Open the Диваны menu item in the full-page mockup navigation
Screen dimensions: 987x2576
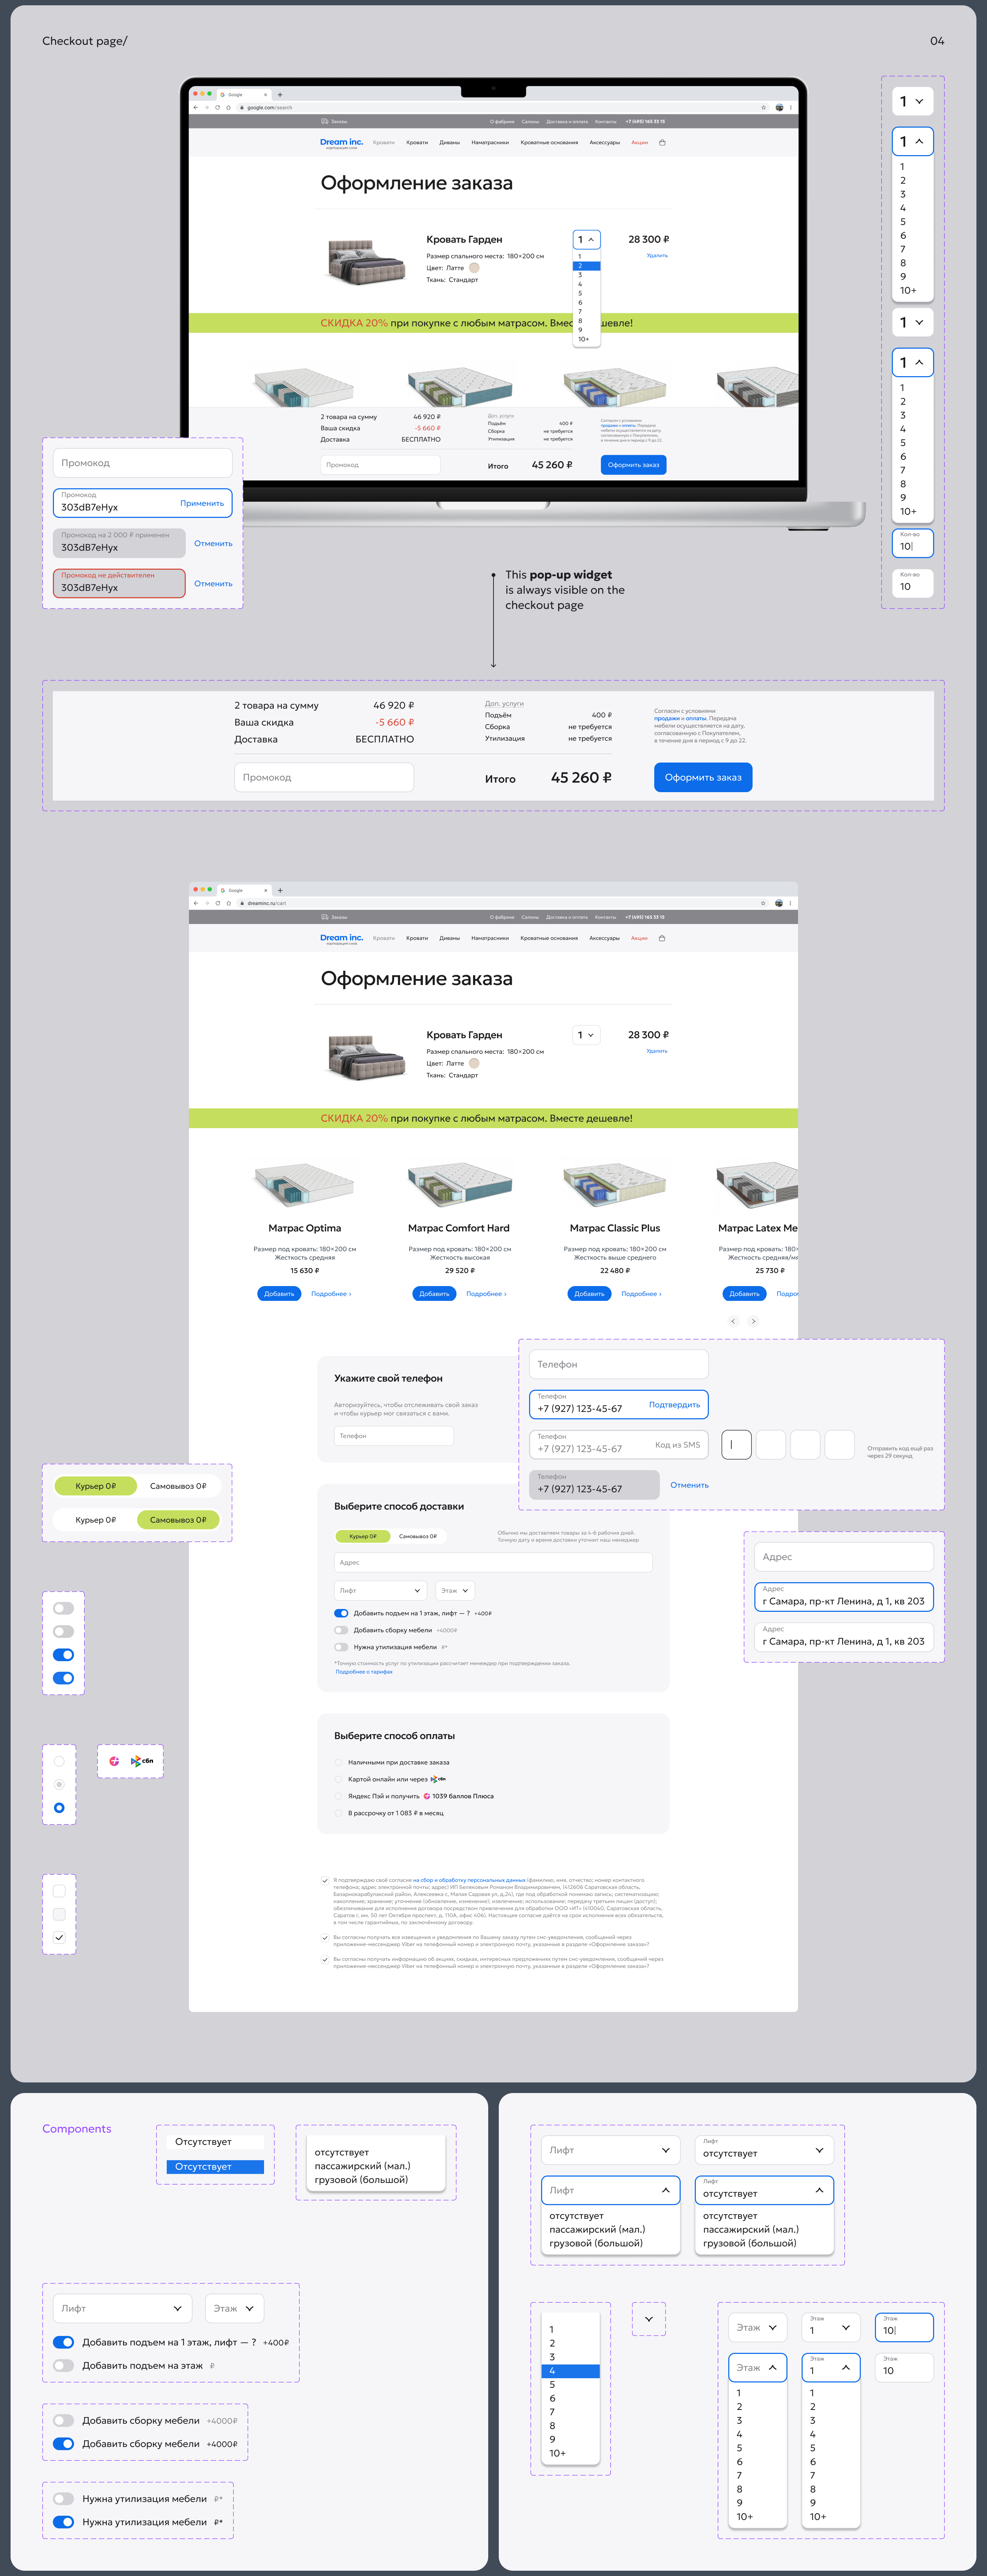(x=450, y=938)
